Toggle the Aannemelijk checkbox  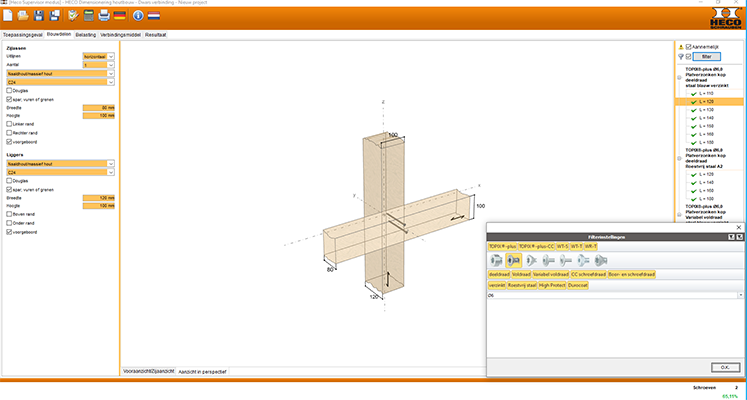point(688,47)
